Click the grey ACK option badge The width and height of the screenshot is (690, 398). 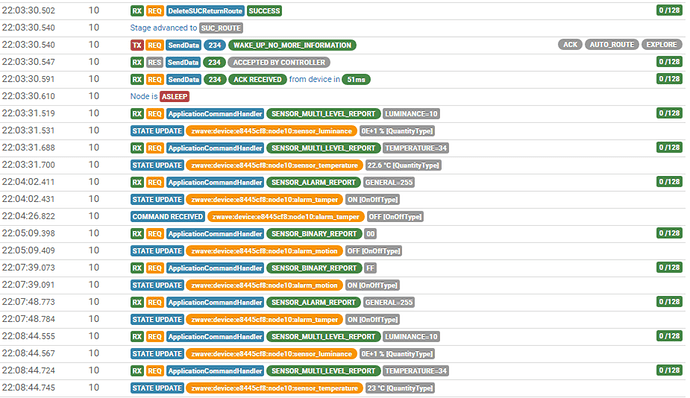pyautogui.click(x=570, y=44)
